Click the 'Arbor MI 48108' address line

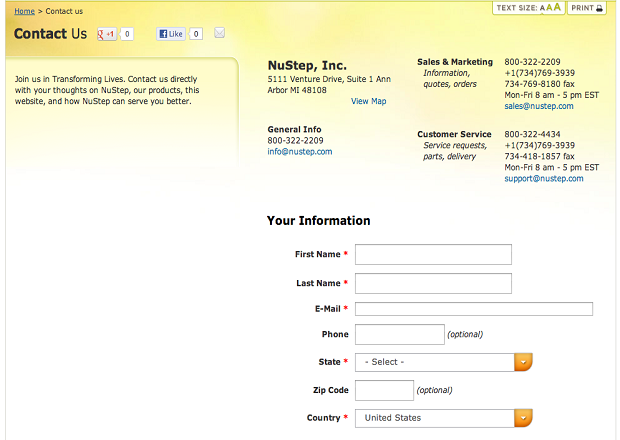(x=297, y=90)
